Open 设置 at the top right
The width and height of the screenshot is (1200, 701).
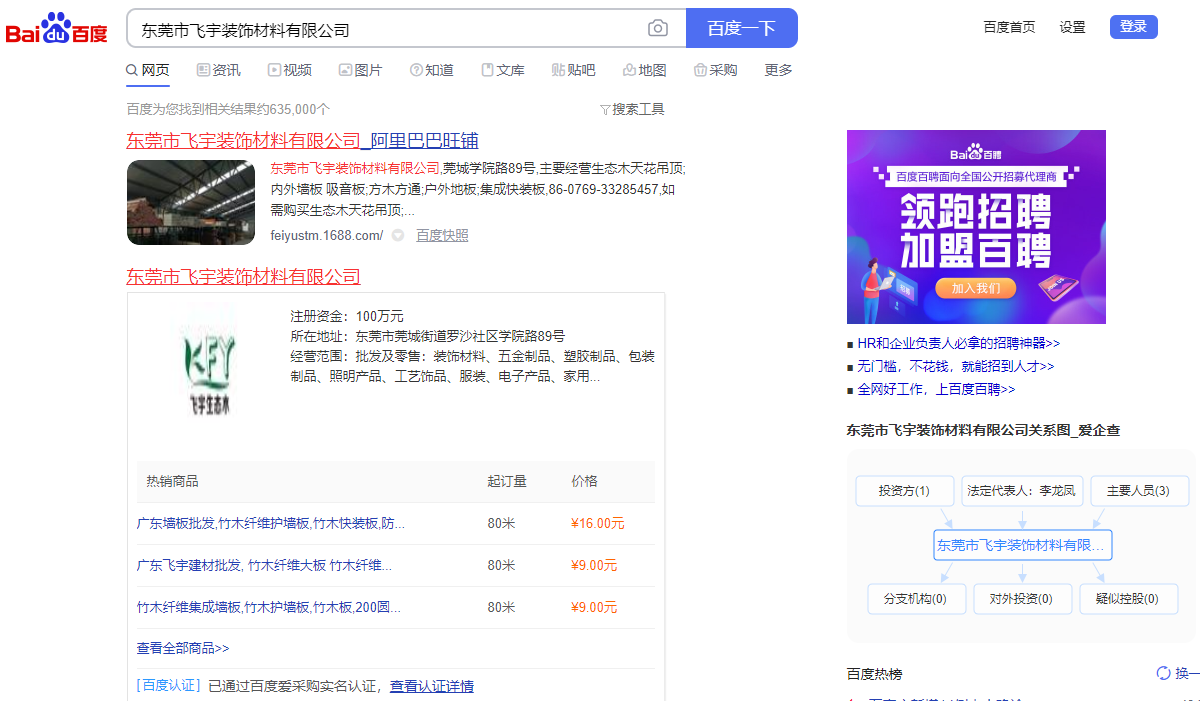pyautogui.click(x=1073, y=27)
